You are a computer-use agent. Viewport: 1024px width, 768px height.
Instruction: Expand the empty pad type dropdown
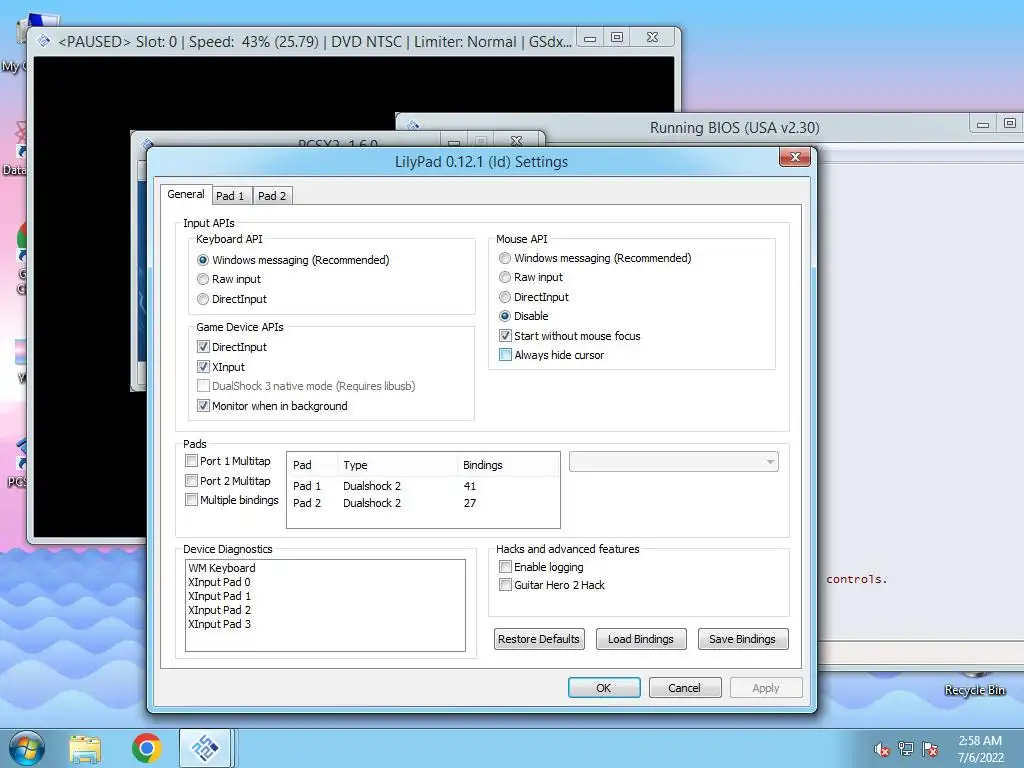click(673, 462)
